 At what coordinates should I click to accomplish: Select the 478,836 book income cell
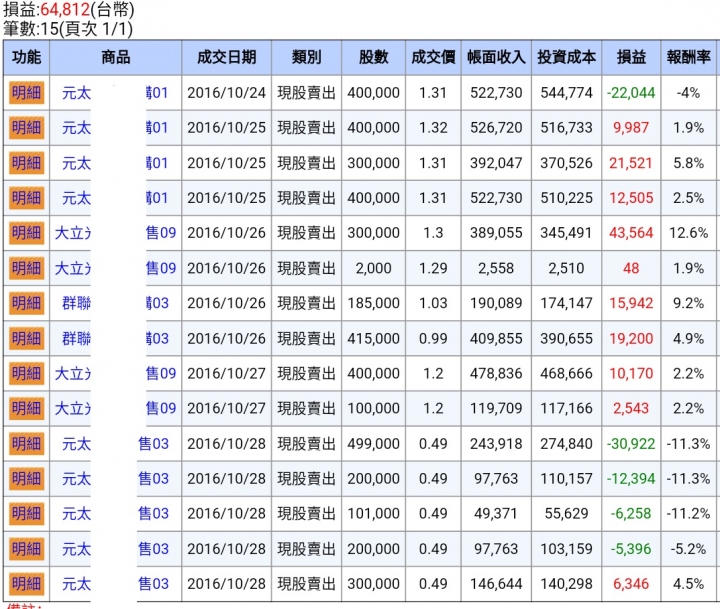[x=496, y=373]
